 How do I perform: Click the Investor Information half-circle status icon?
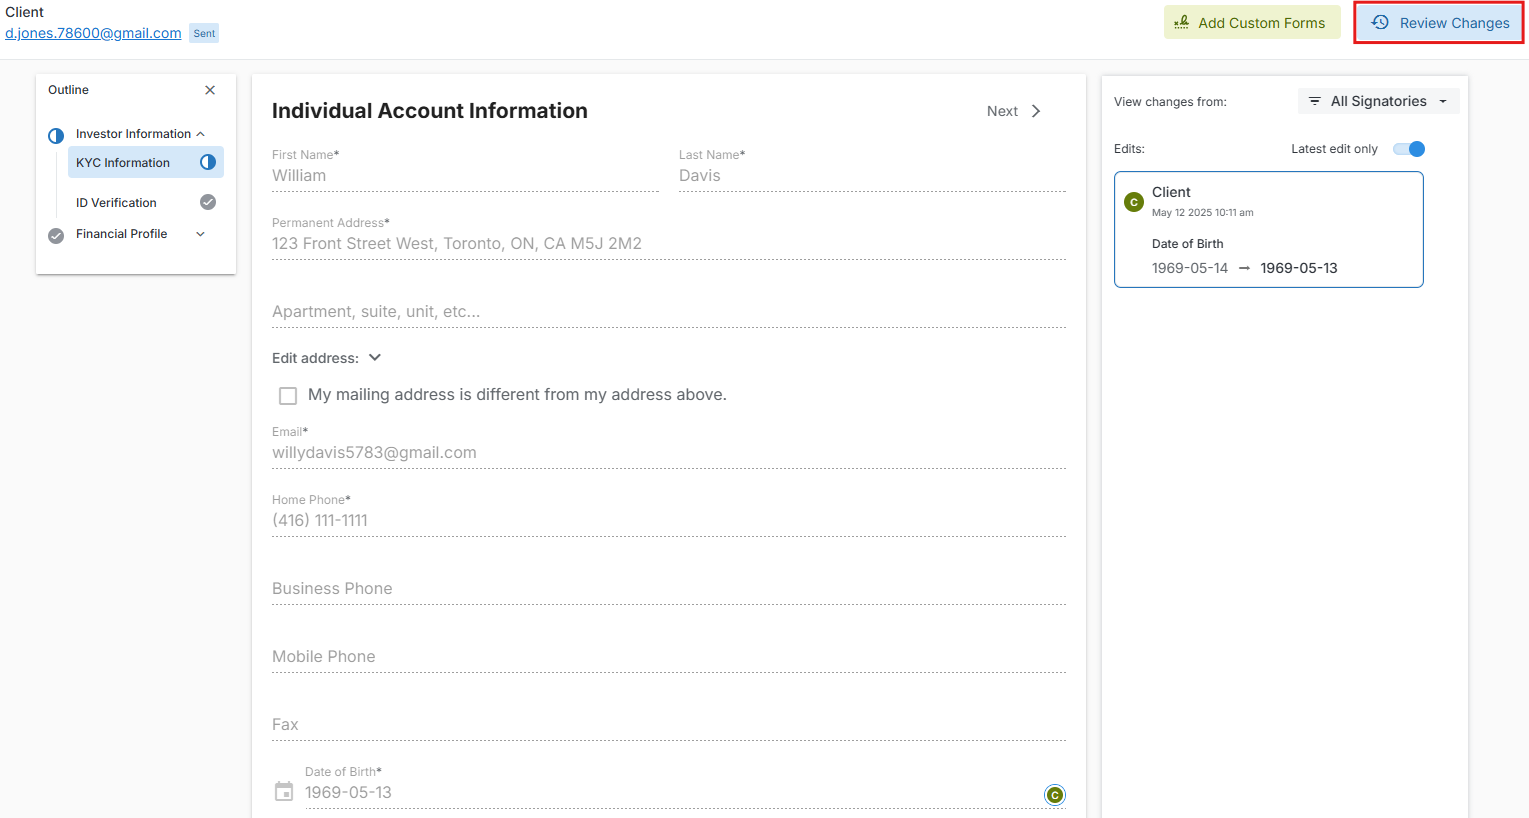click(x=56, y=135)
